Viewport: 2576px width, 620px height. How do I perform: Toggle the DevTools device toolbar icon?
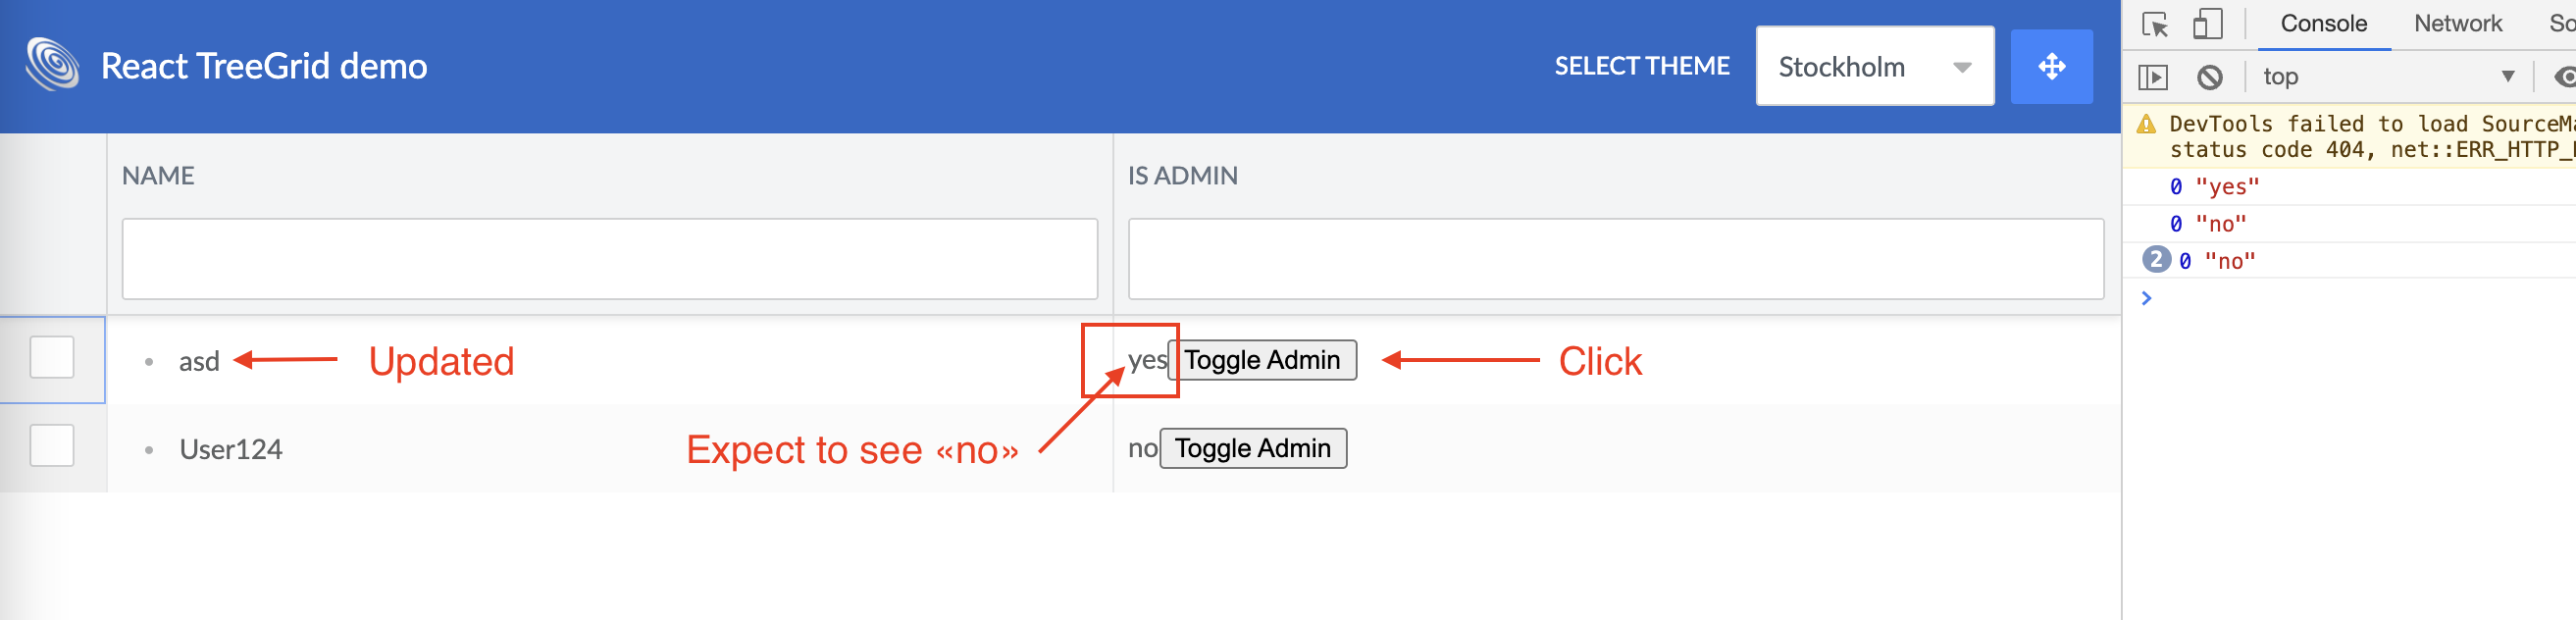(x=2207, y=24)
